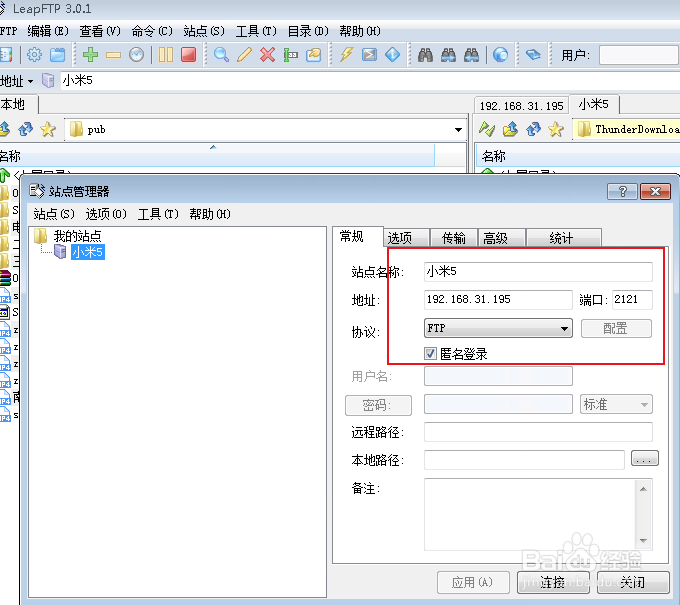
Task: Click the 用户 input in main toolbar
Action: [x=639, y=55]
